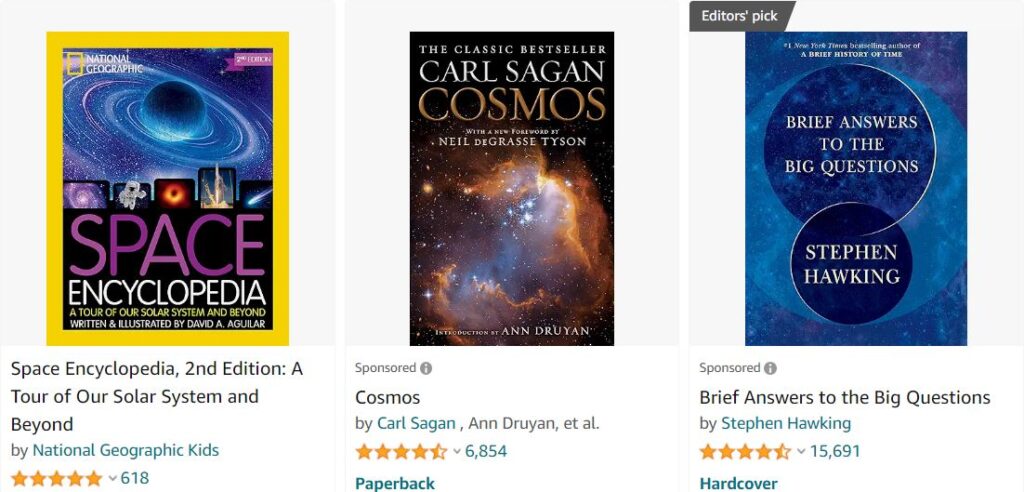This screenshot has height=492, width=1024.
Task: Open the Cosmos book cover image
Action: pyautogui.click(x=512, y=188)
